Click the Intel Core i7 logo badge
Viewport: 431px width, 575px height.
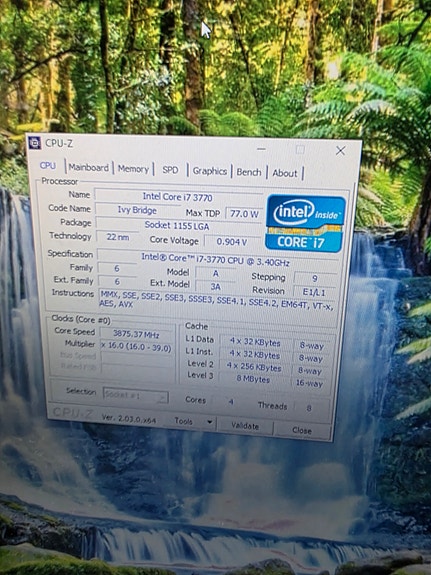[x=306, y=223]
